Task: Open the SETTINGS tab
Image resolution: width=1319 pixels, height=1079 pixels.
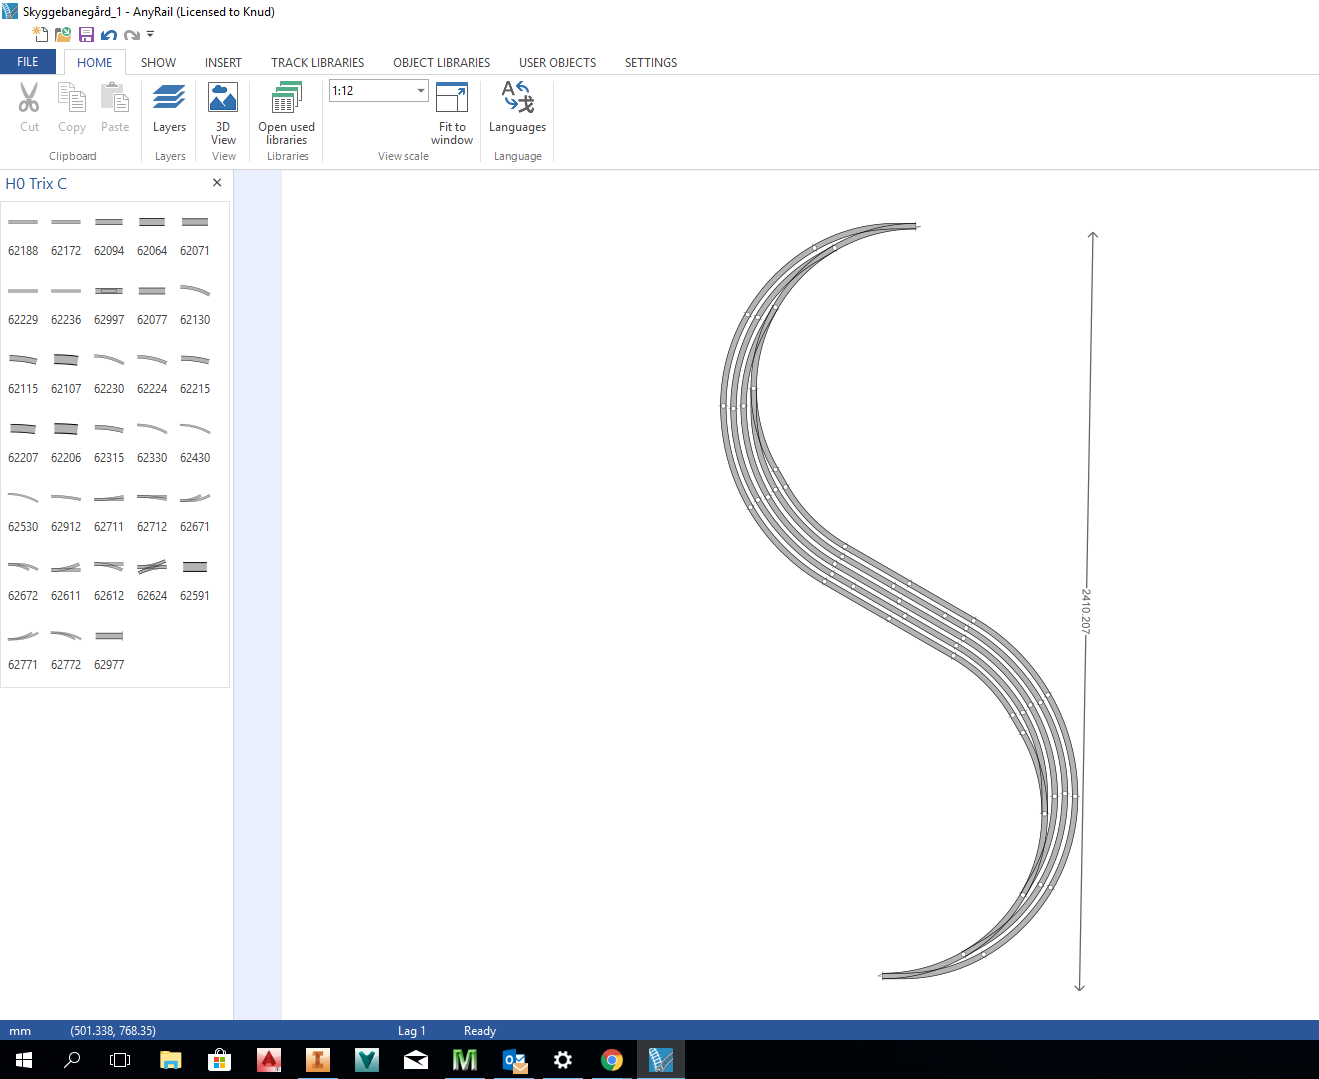Action: (651, 62)
